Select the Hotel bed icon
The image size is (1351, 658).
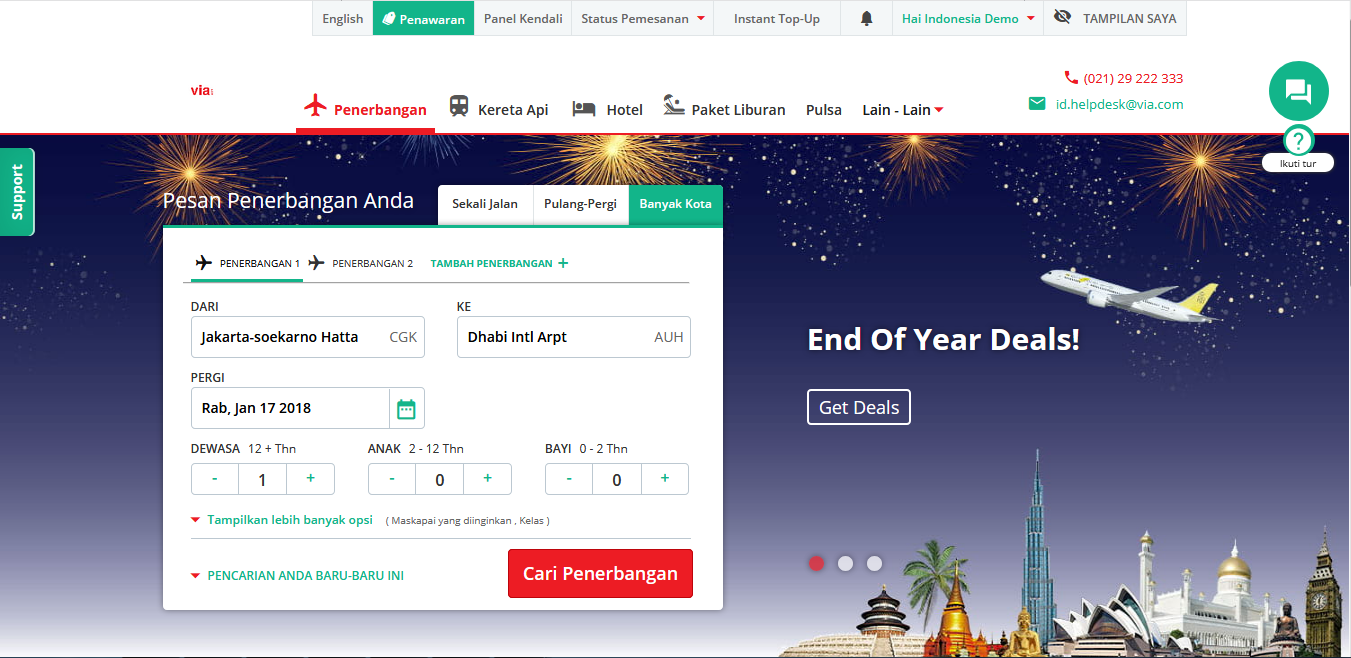(584, 108)
